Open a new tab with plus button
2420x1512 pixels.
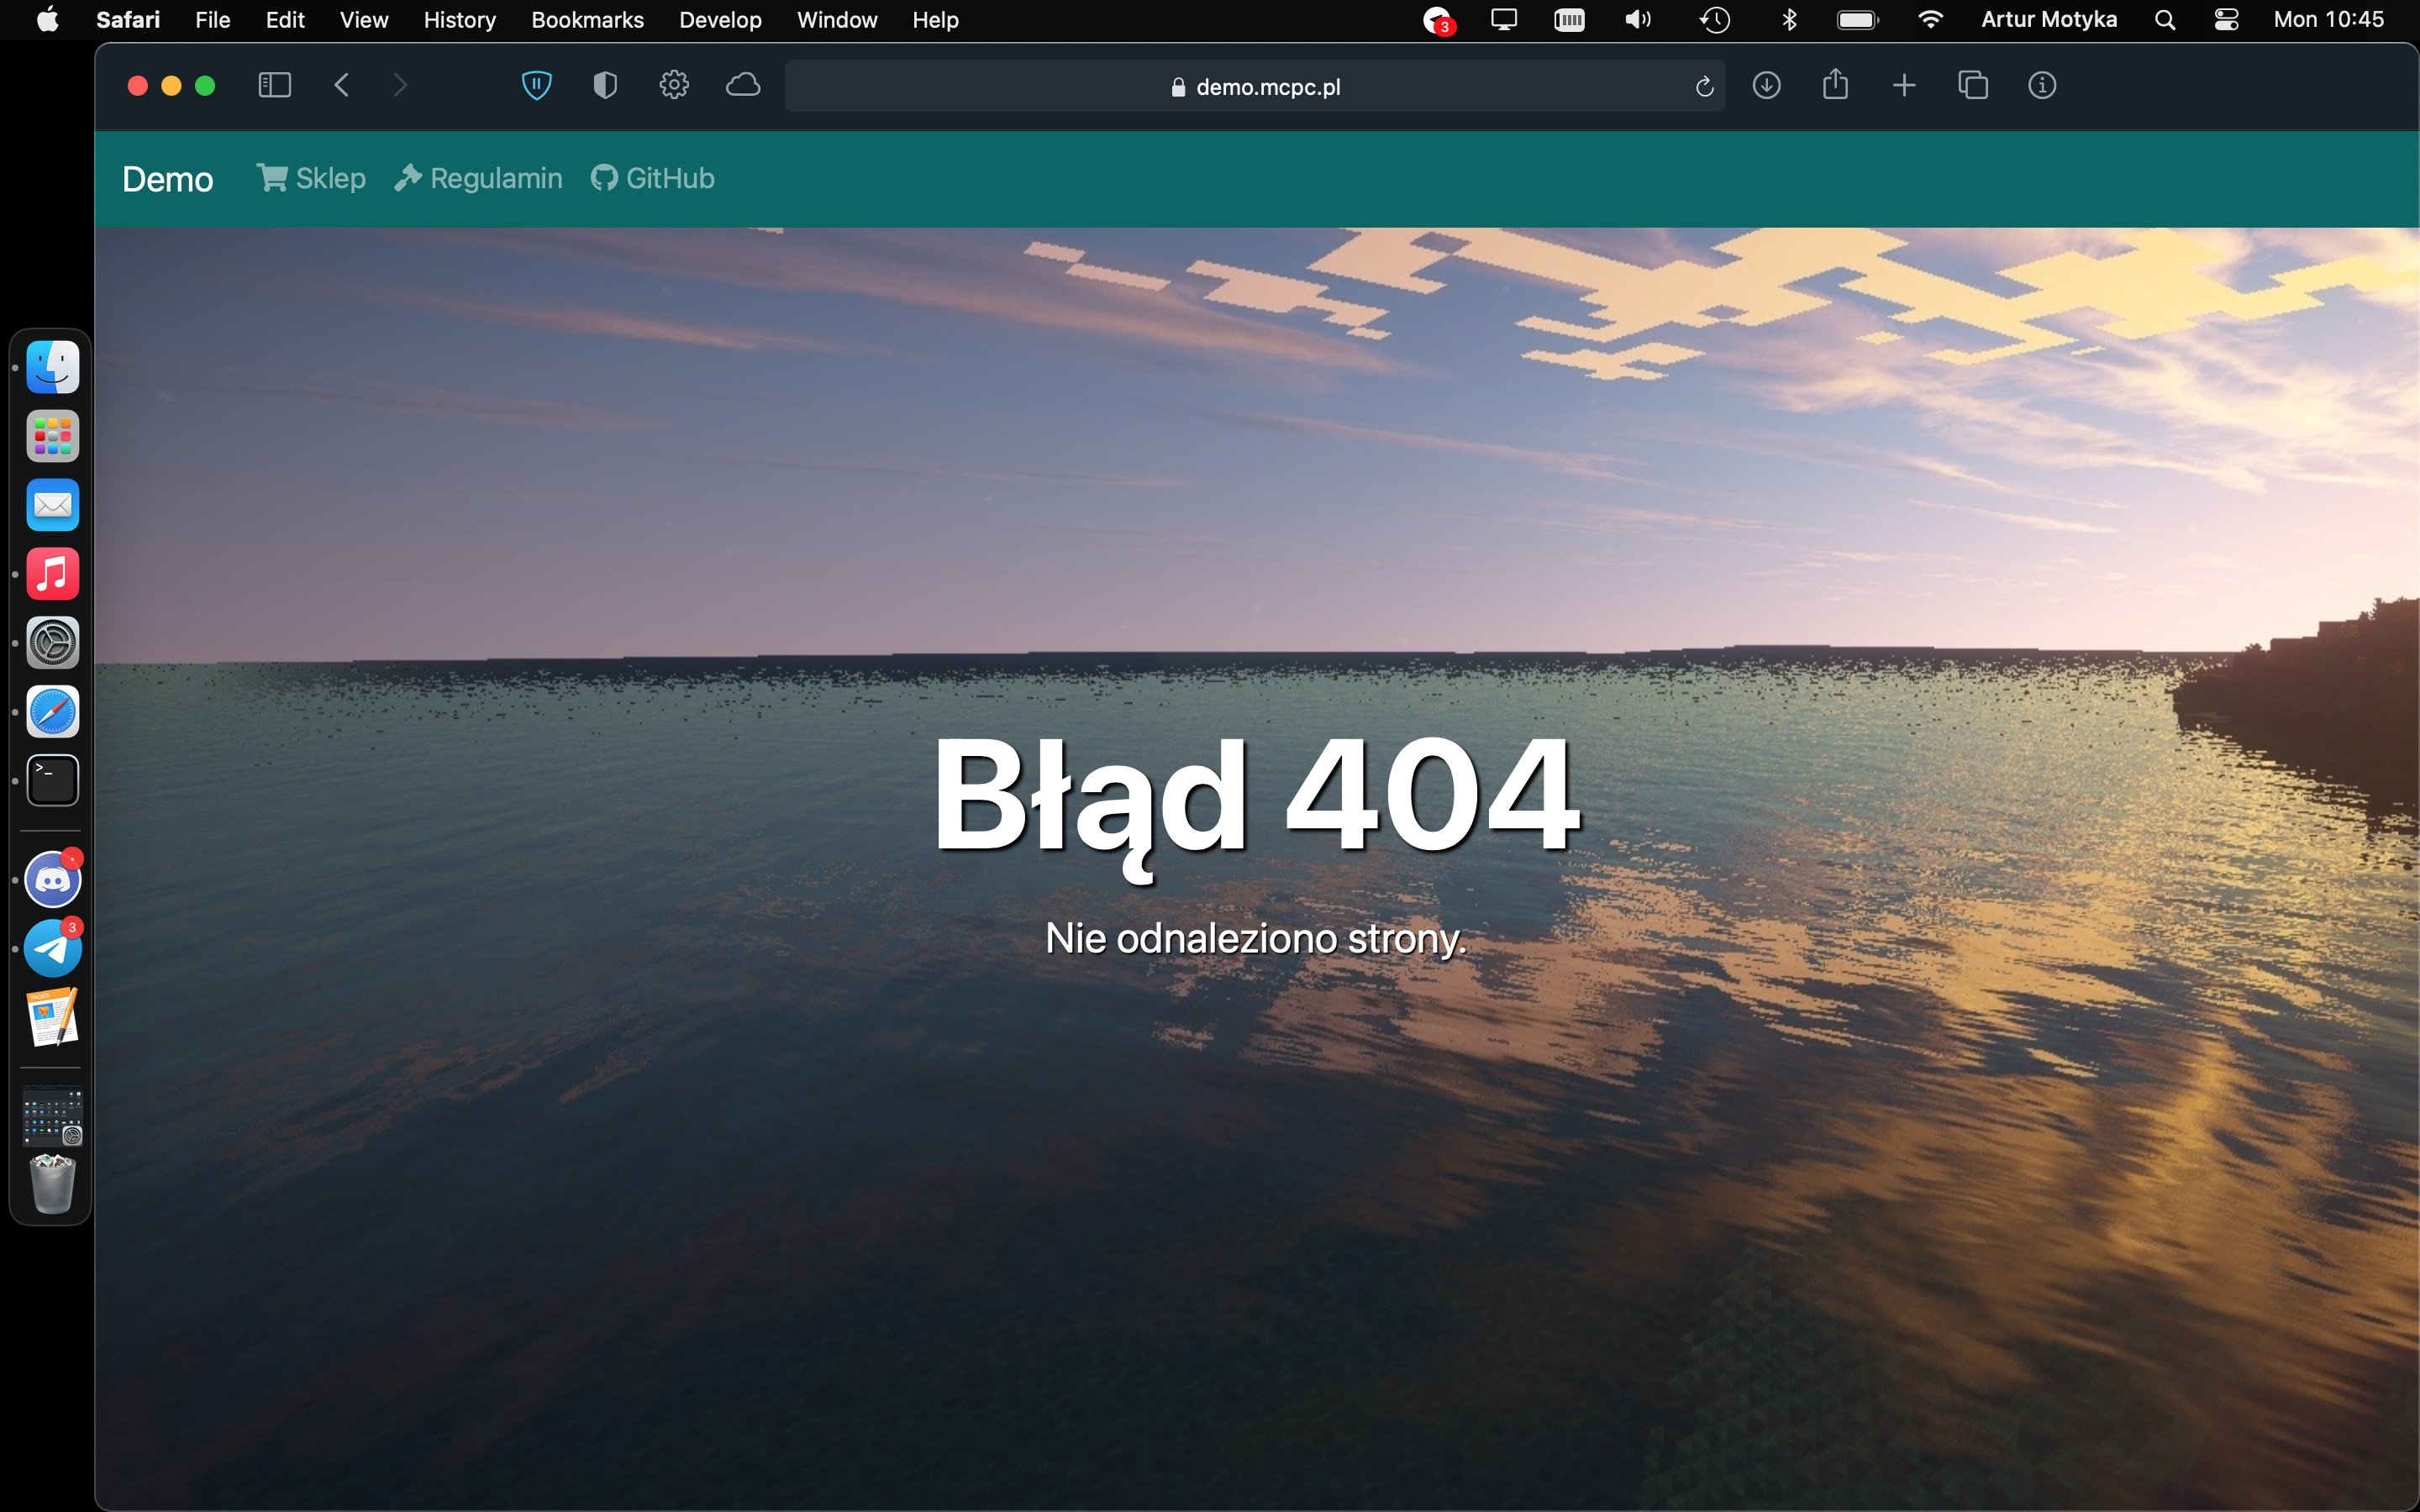1904,86
